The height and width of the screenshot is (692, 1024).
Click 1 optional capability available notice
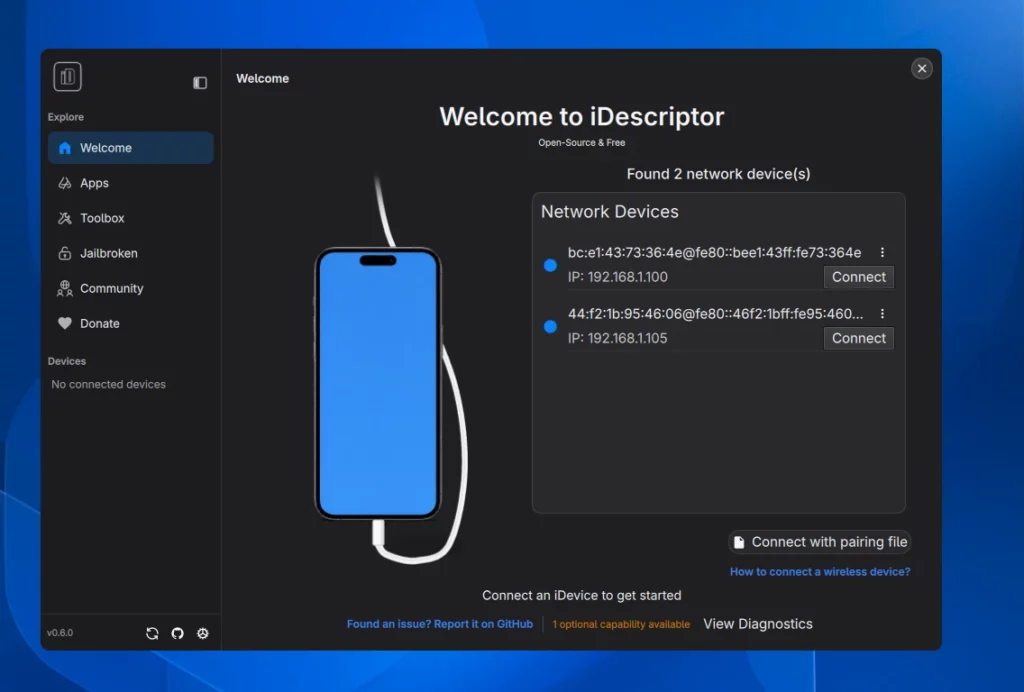[621, 625]
